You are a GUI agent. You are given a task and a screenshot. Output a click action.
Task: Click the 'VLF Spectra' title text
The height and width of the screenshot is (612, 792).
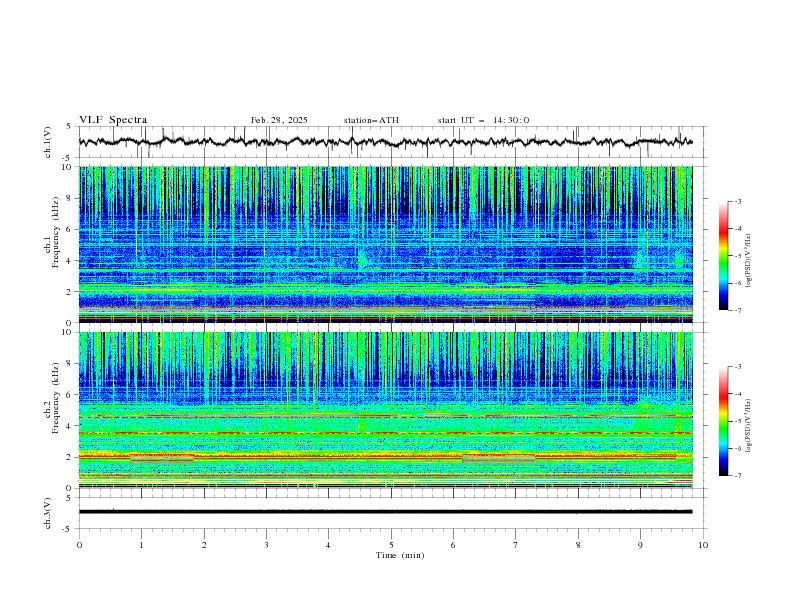(x=113, y=120)
